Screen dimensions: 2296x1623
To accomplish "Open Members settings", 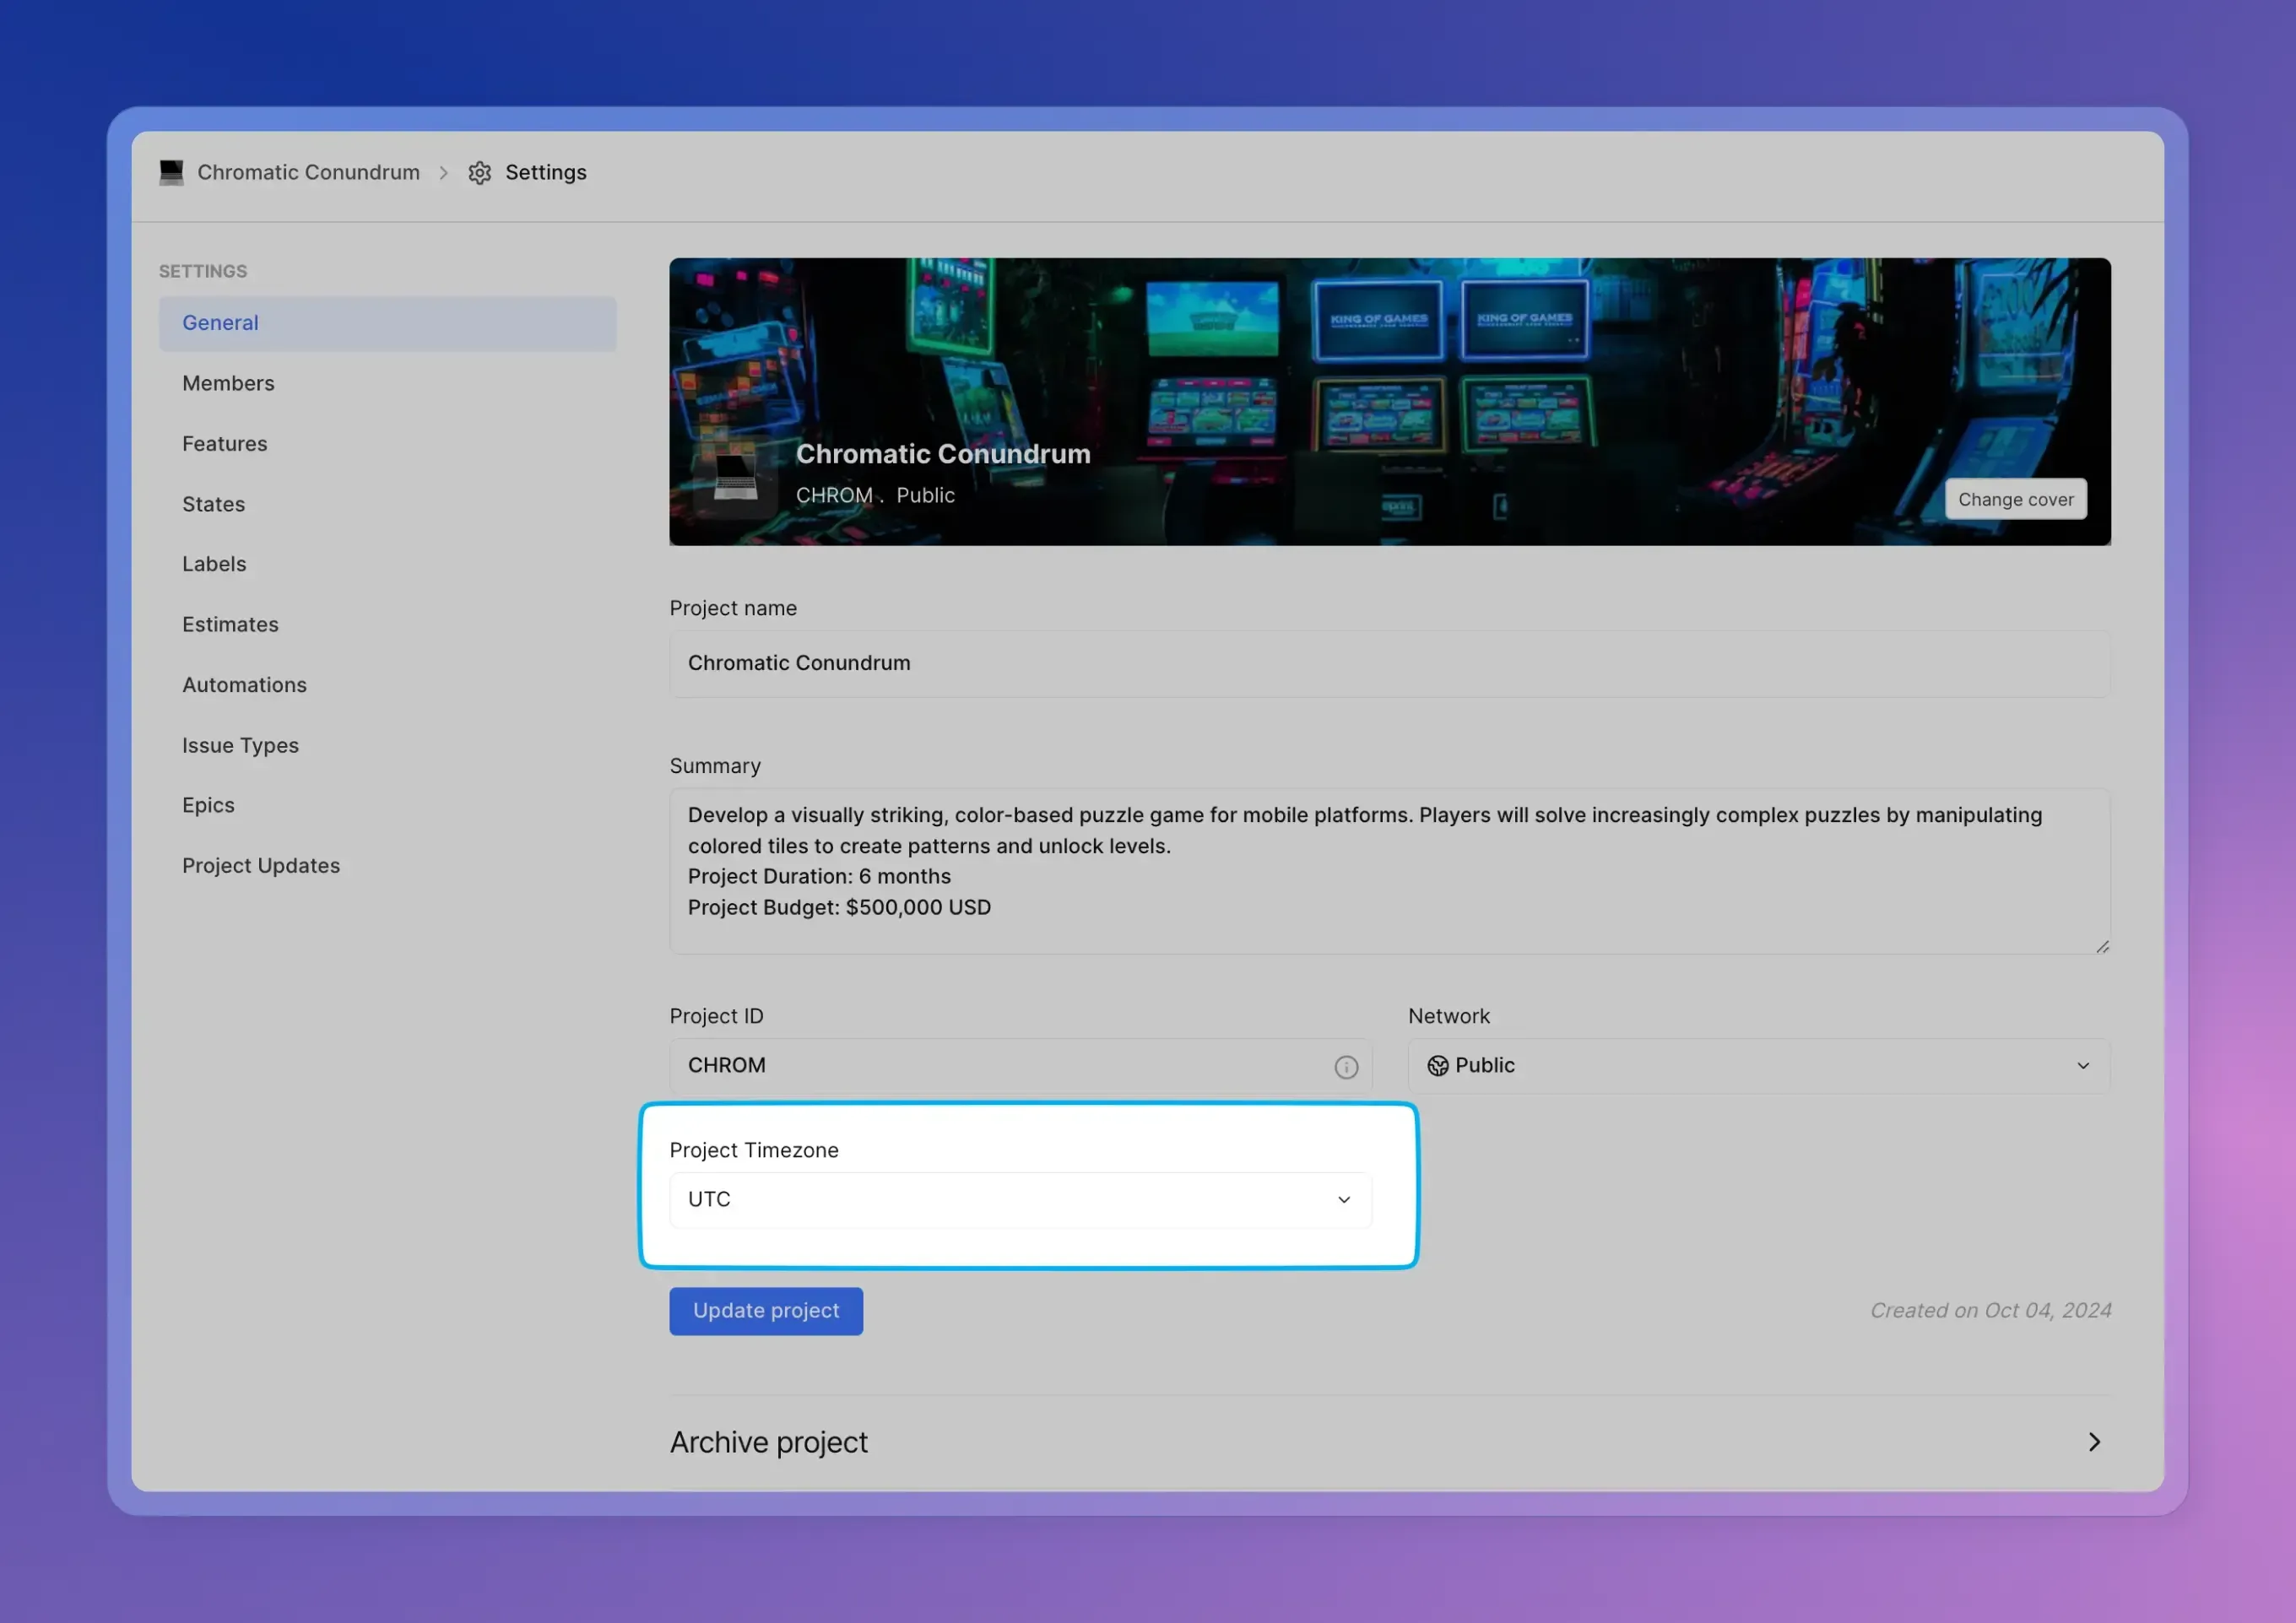I will point(228,383).
